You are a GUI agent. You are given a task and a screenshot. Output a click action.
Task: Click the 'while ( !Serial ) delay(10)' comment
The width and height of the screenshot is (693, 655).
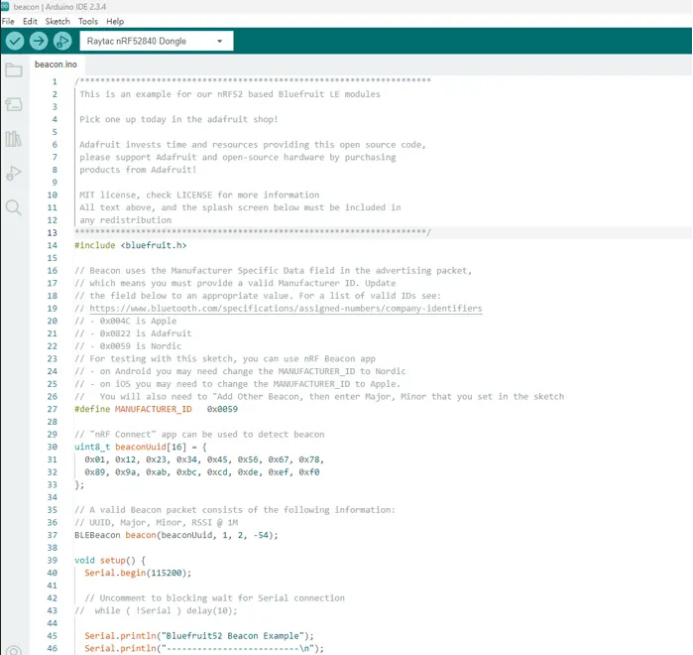[x=156, y=611]
